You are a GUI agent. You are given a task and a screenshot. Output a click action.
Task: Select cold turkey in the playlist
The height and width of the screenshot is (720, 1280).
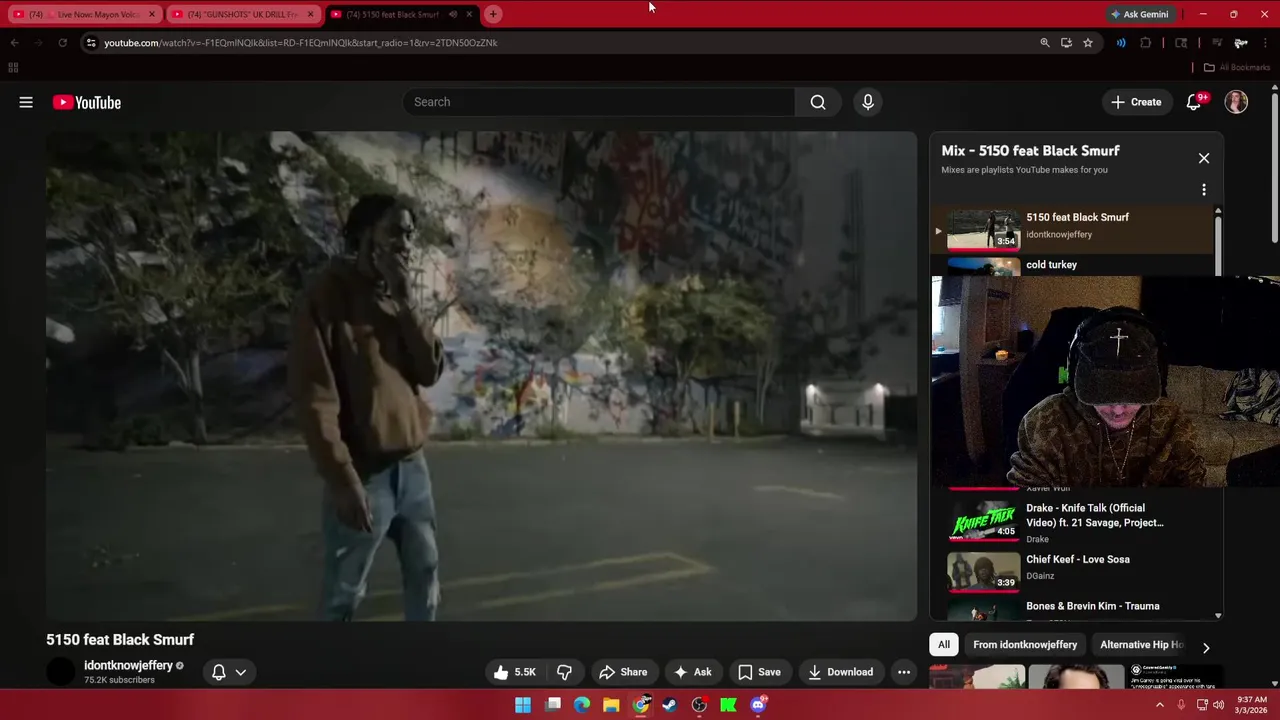click(x=1051, y=265)
